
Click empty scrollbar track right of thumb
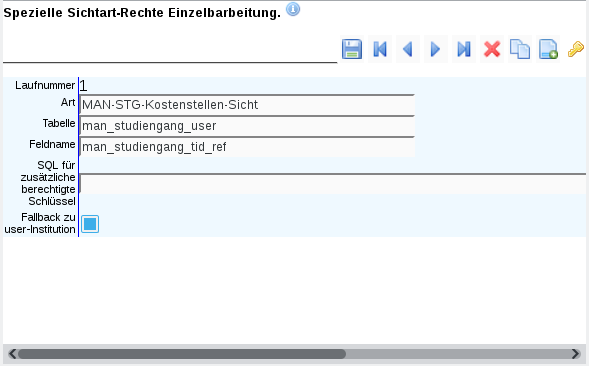pyautogui.click(x=458, y=354)
